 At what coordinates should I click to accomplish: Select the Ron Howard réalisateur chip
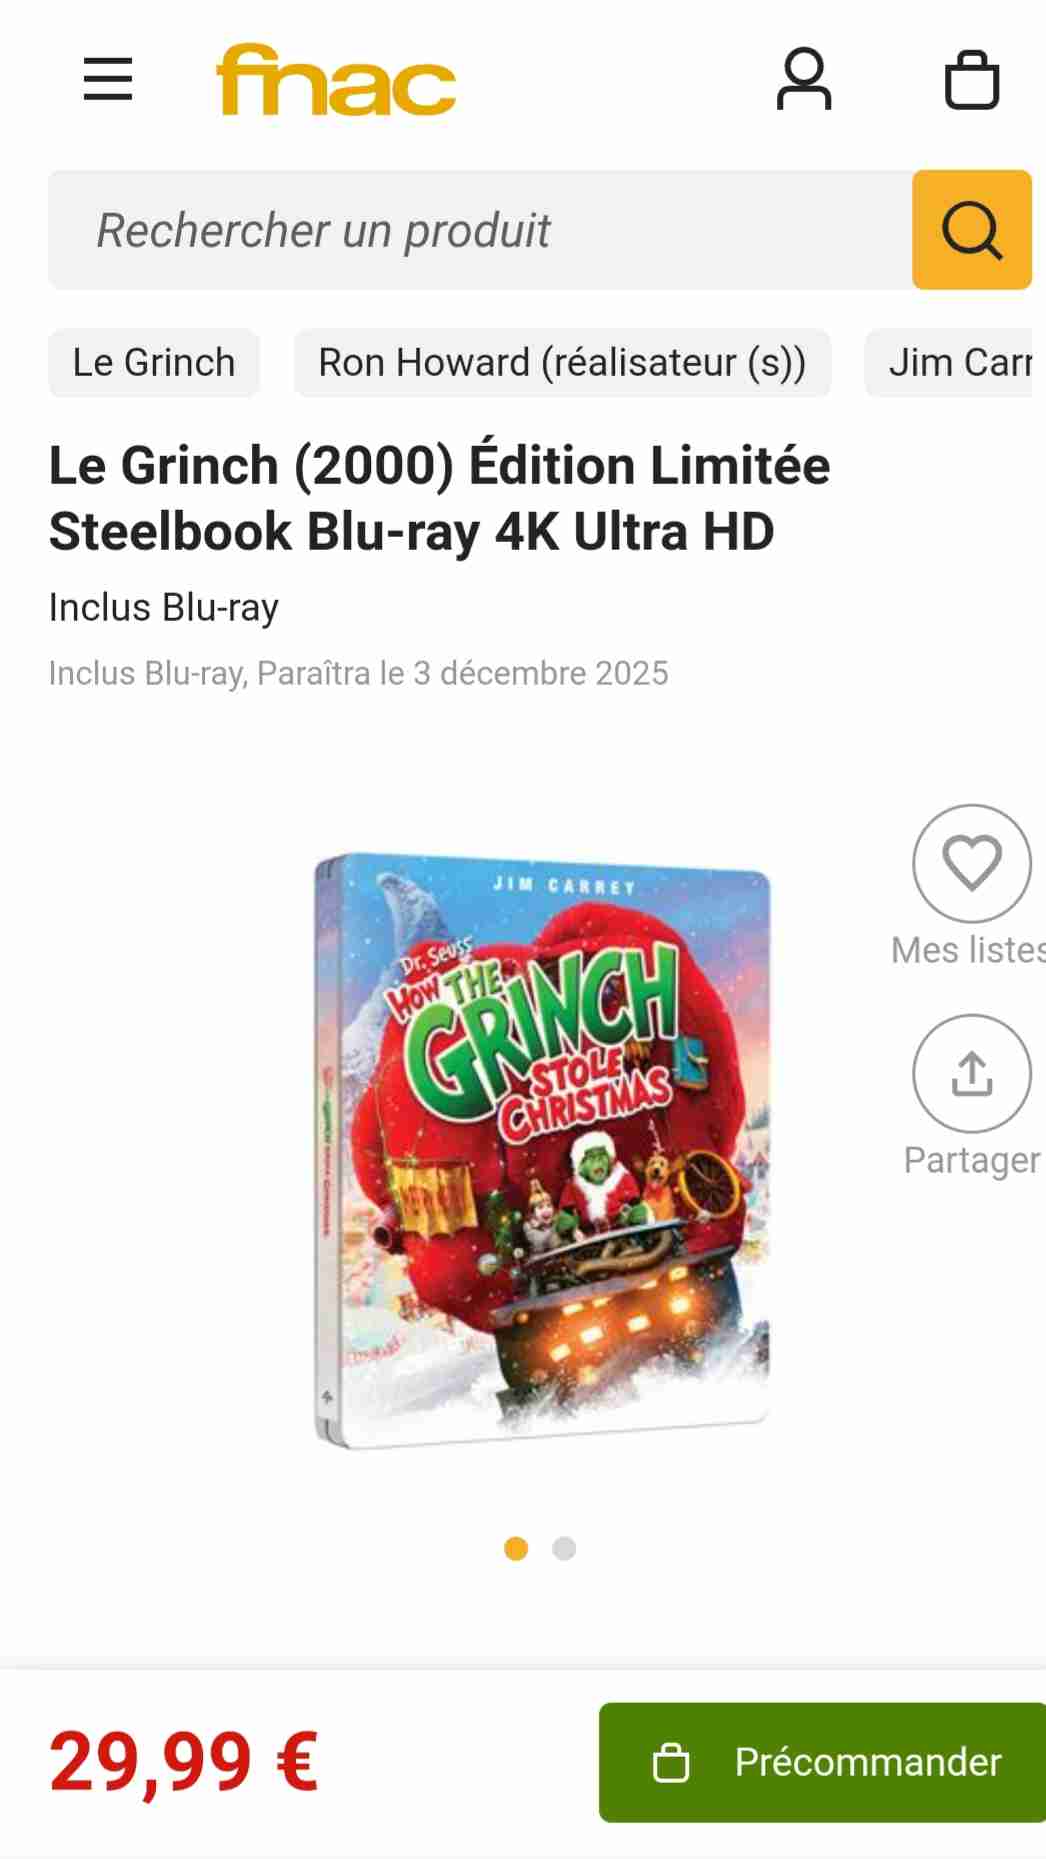[562, 363]
